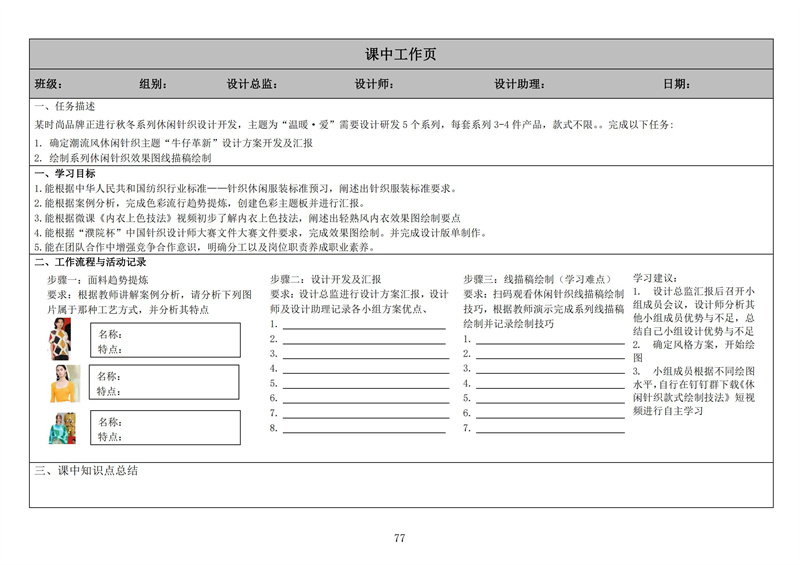
Task: Click learning goal 5 about 团队合作
Action: coord(206,248)
